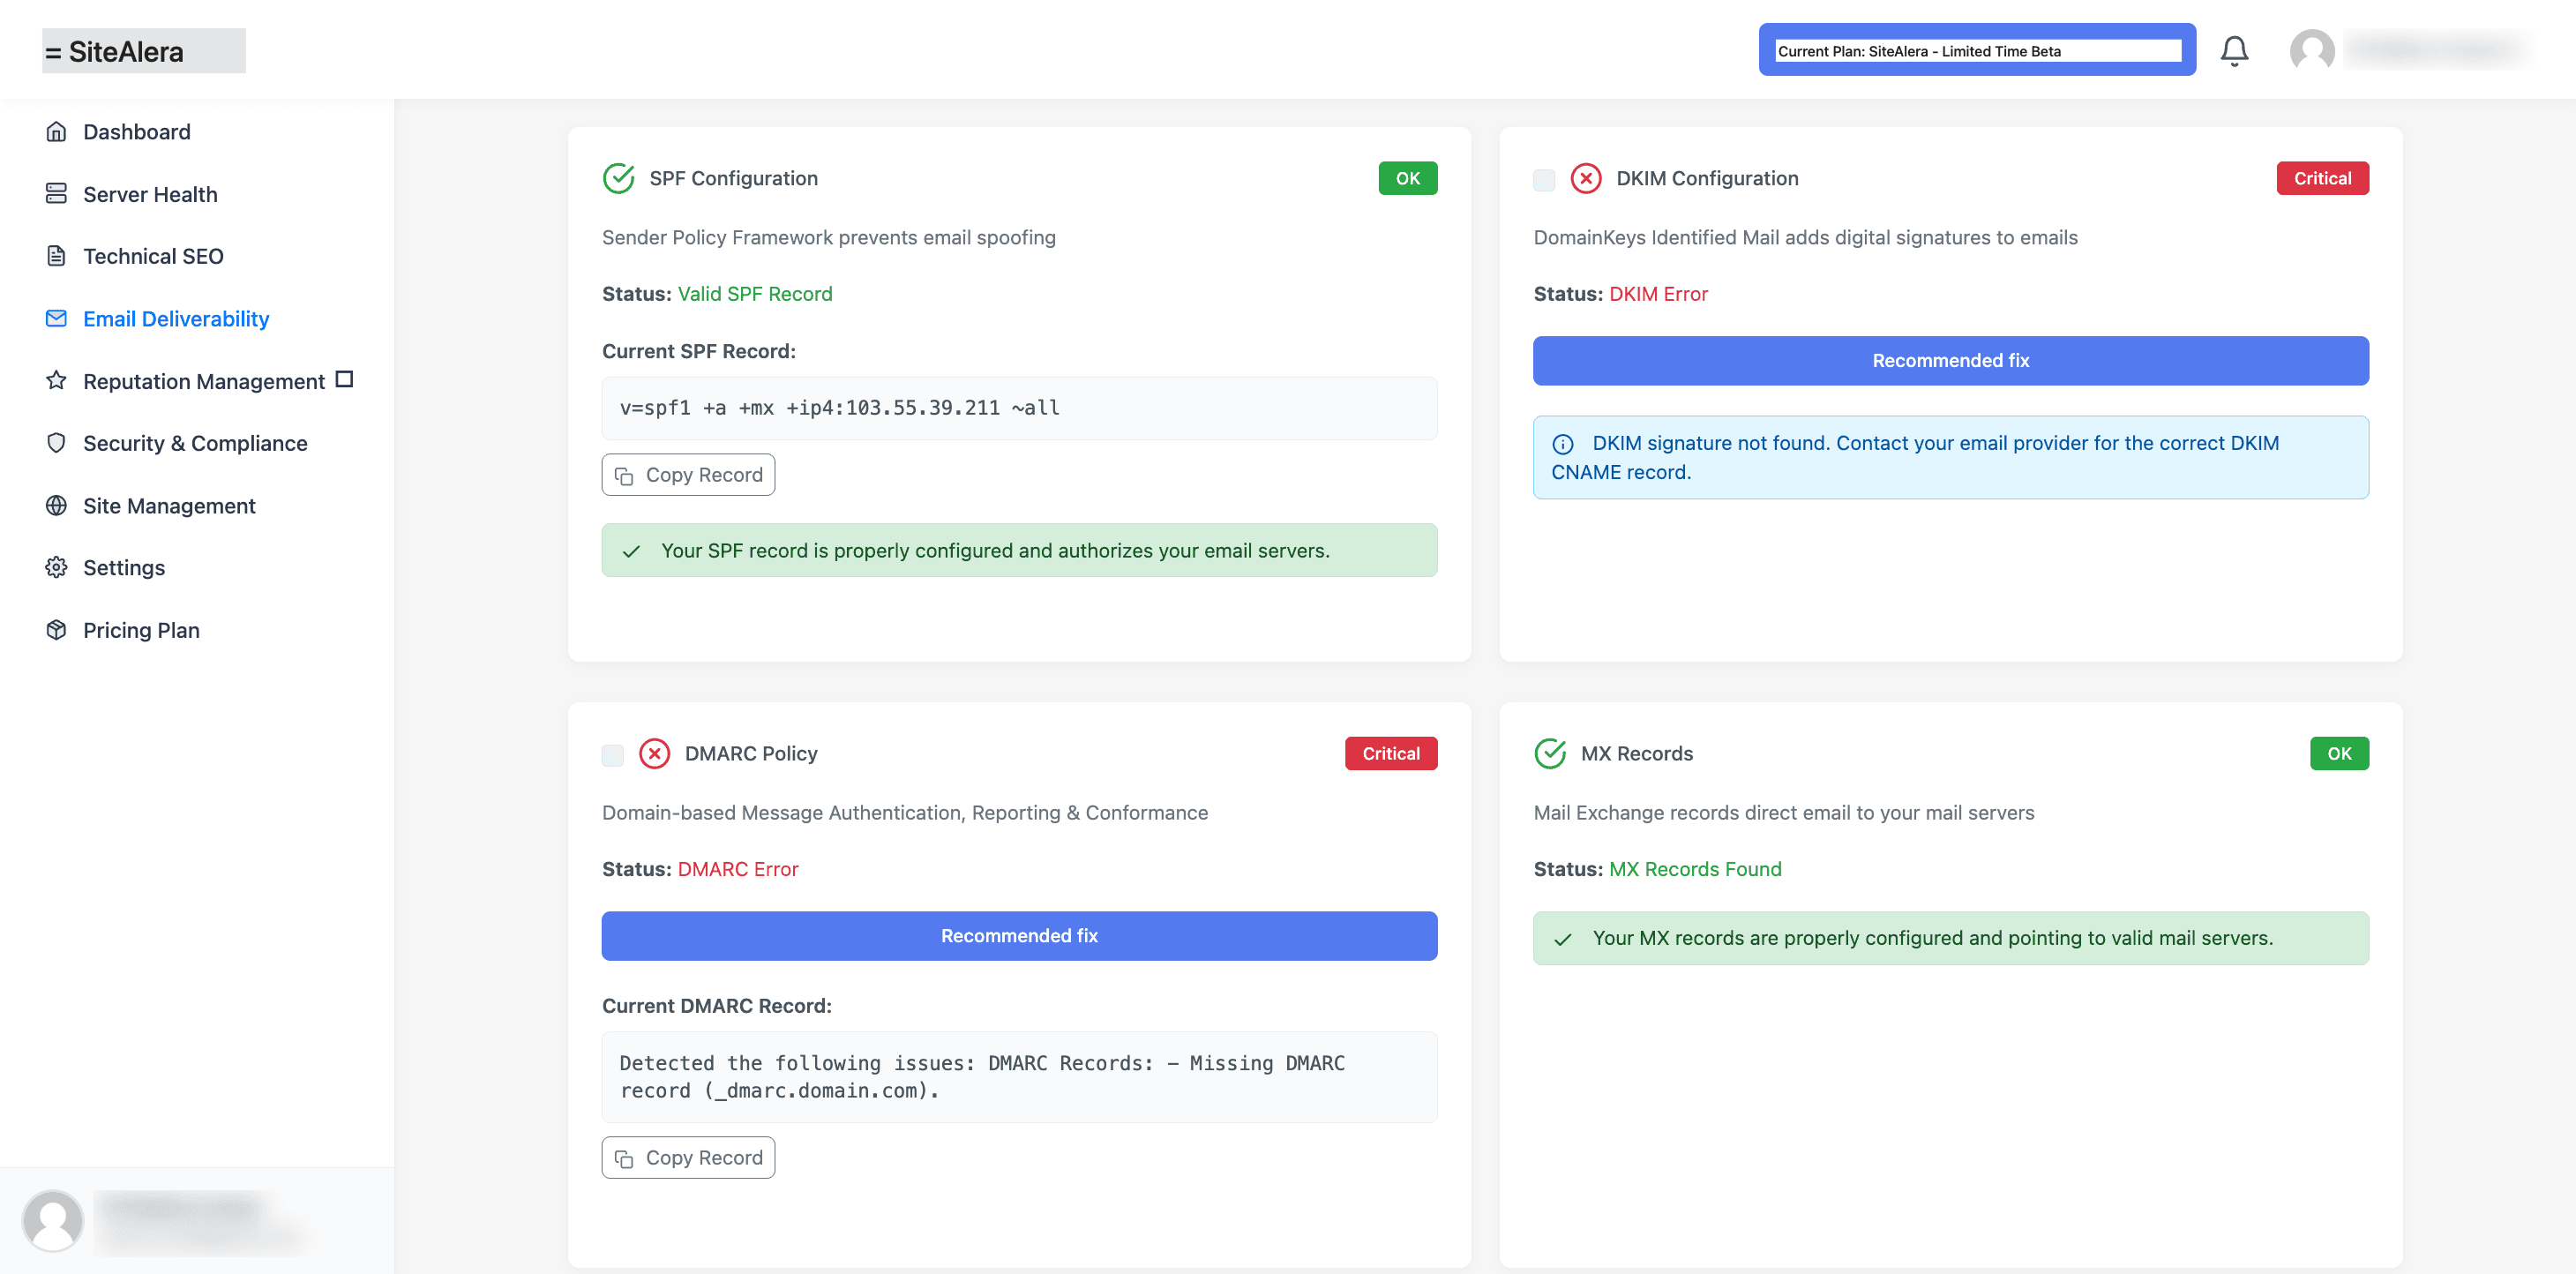The height and width of the screenshot is (1274, 2576).
Task: Click the Email Deliverability envelope icon
Action: tap(56, 318)
